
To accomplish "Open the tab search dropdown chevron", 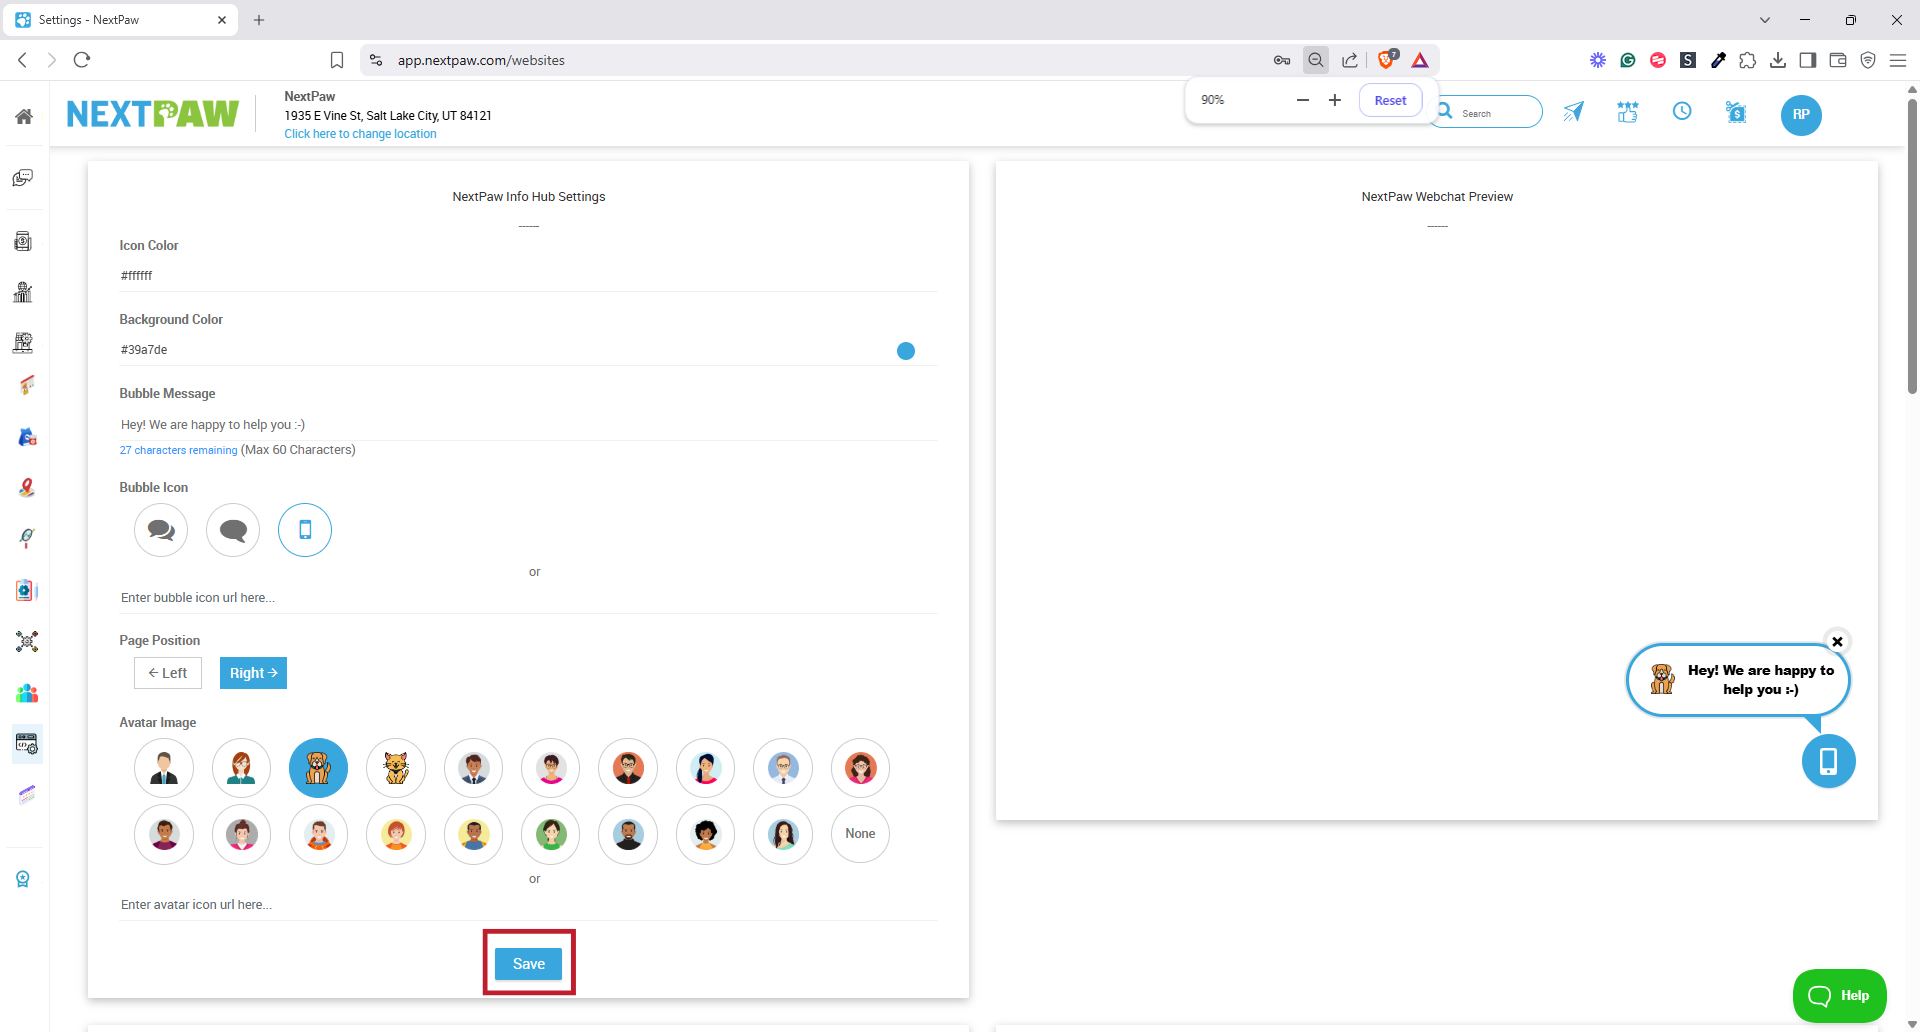I will [1765, 20].
